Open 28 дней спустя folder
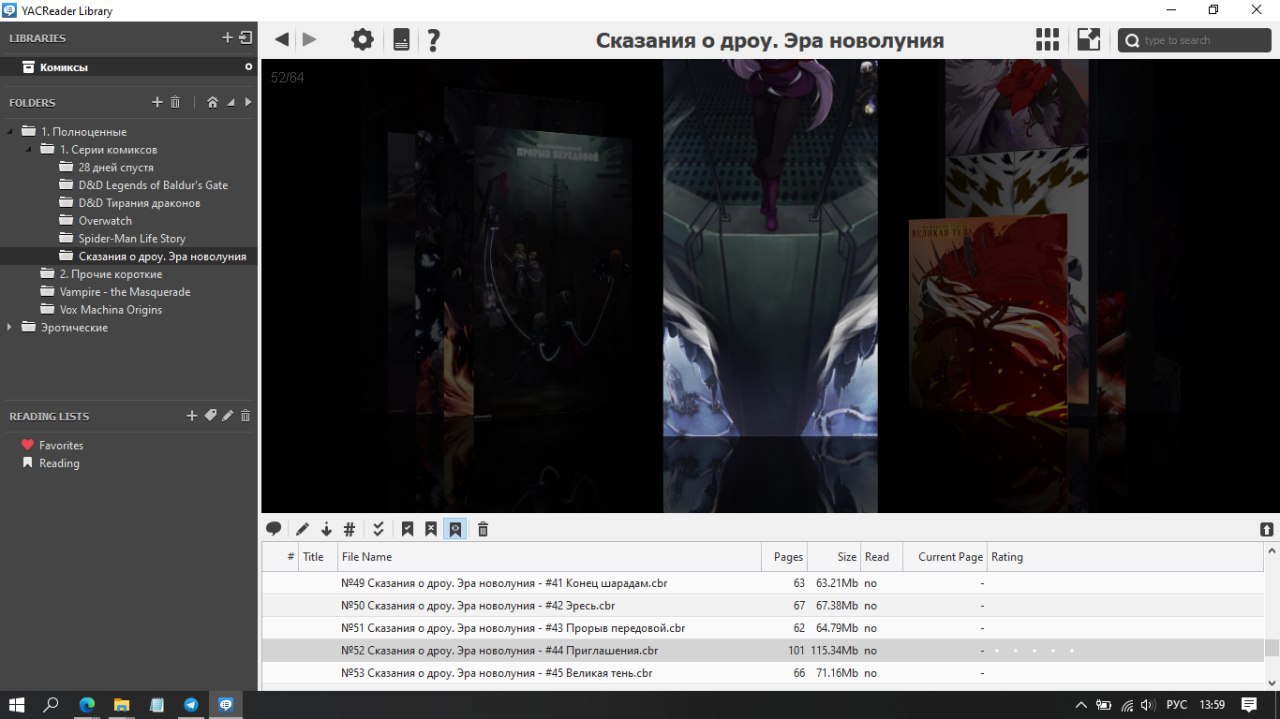The image size is (1280, 719). coord(116,167)
